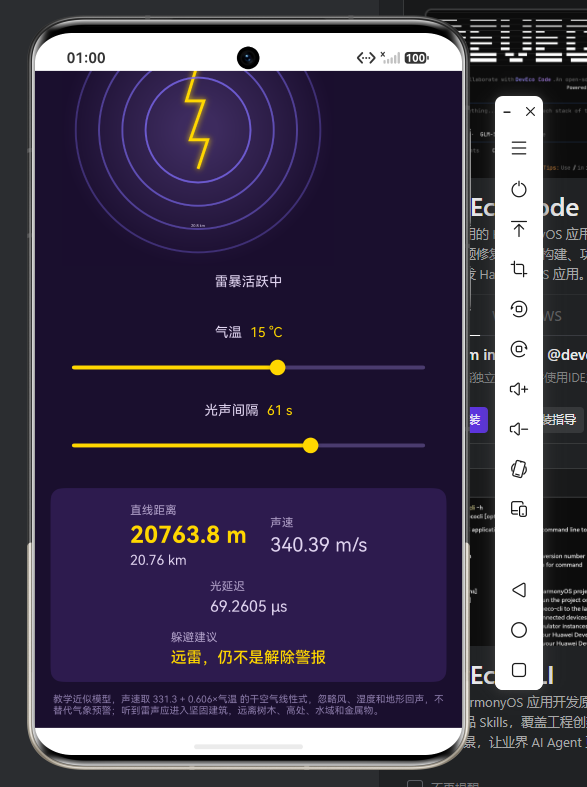Click the 远雷，仍不是解除警报 advice text

248,657
